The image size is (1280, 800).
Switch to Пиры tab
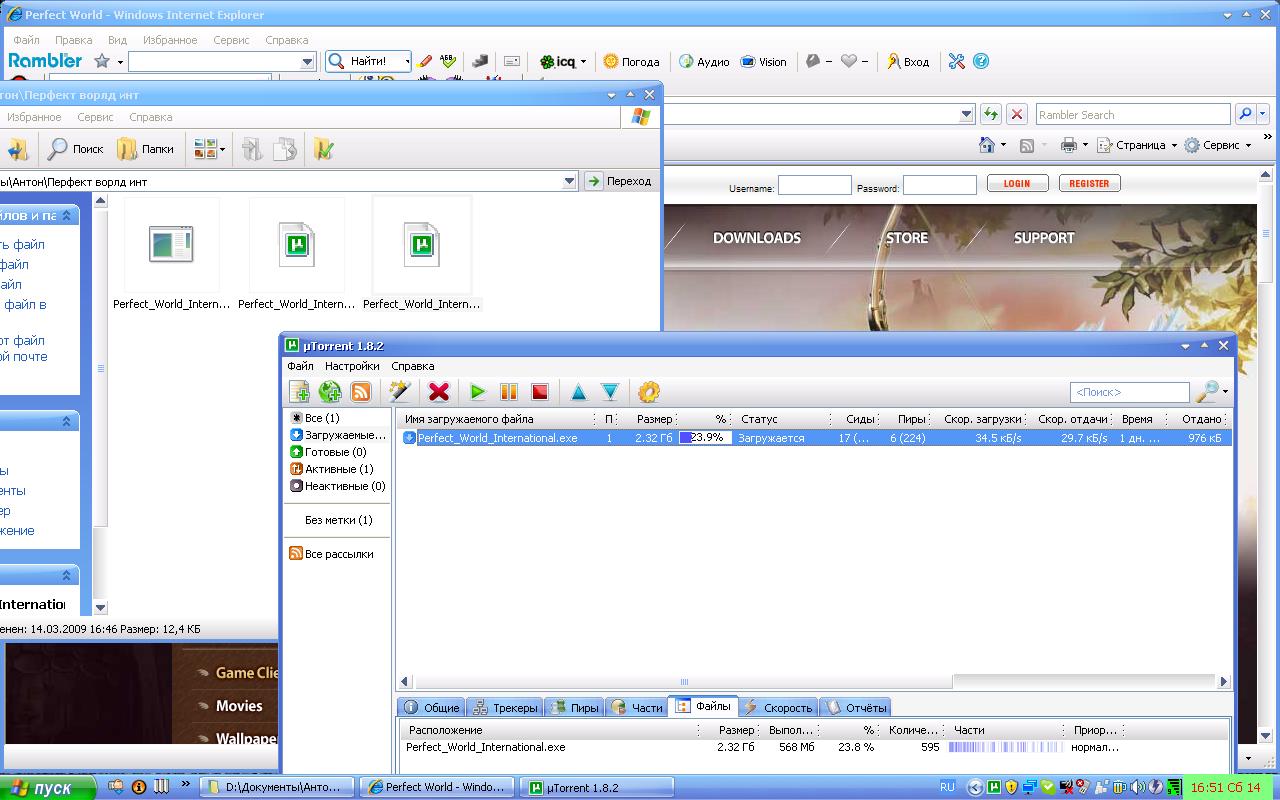(575, 707)
